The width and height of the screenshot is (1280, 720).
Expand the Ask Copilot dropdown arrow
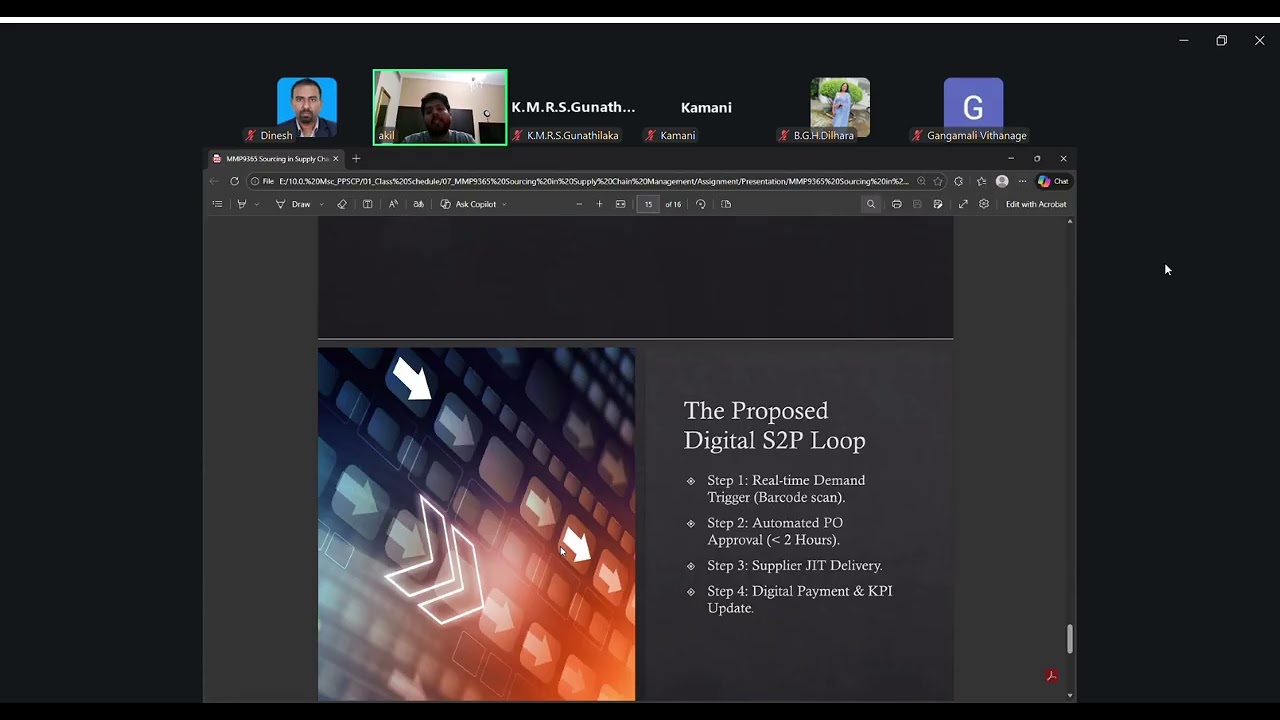pos(504,204)
